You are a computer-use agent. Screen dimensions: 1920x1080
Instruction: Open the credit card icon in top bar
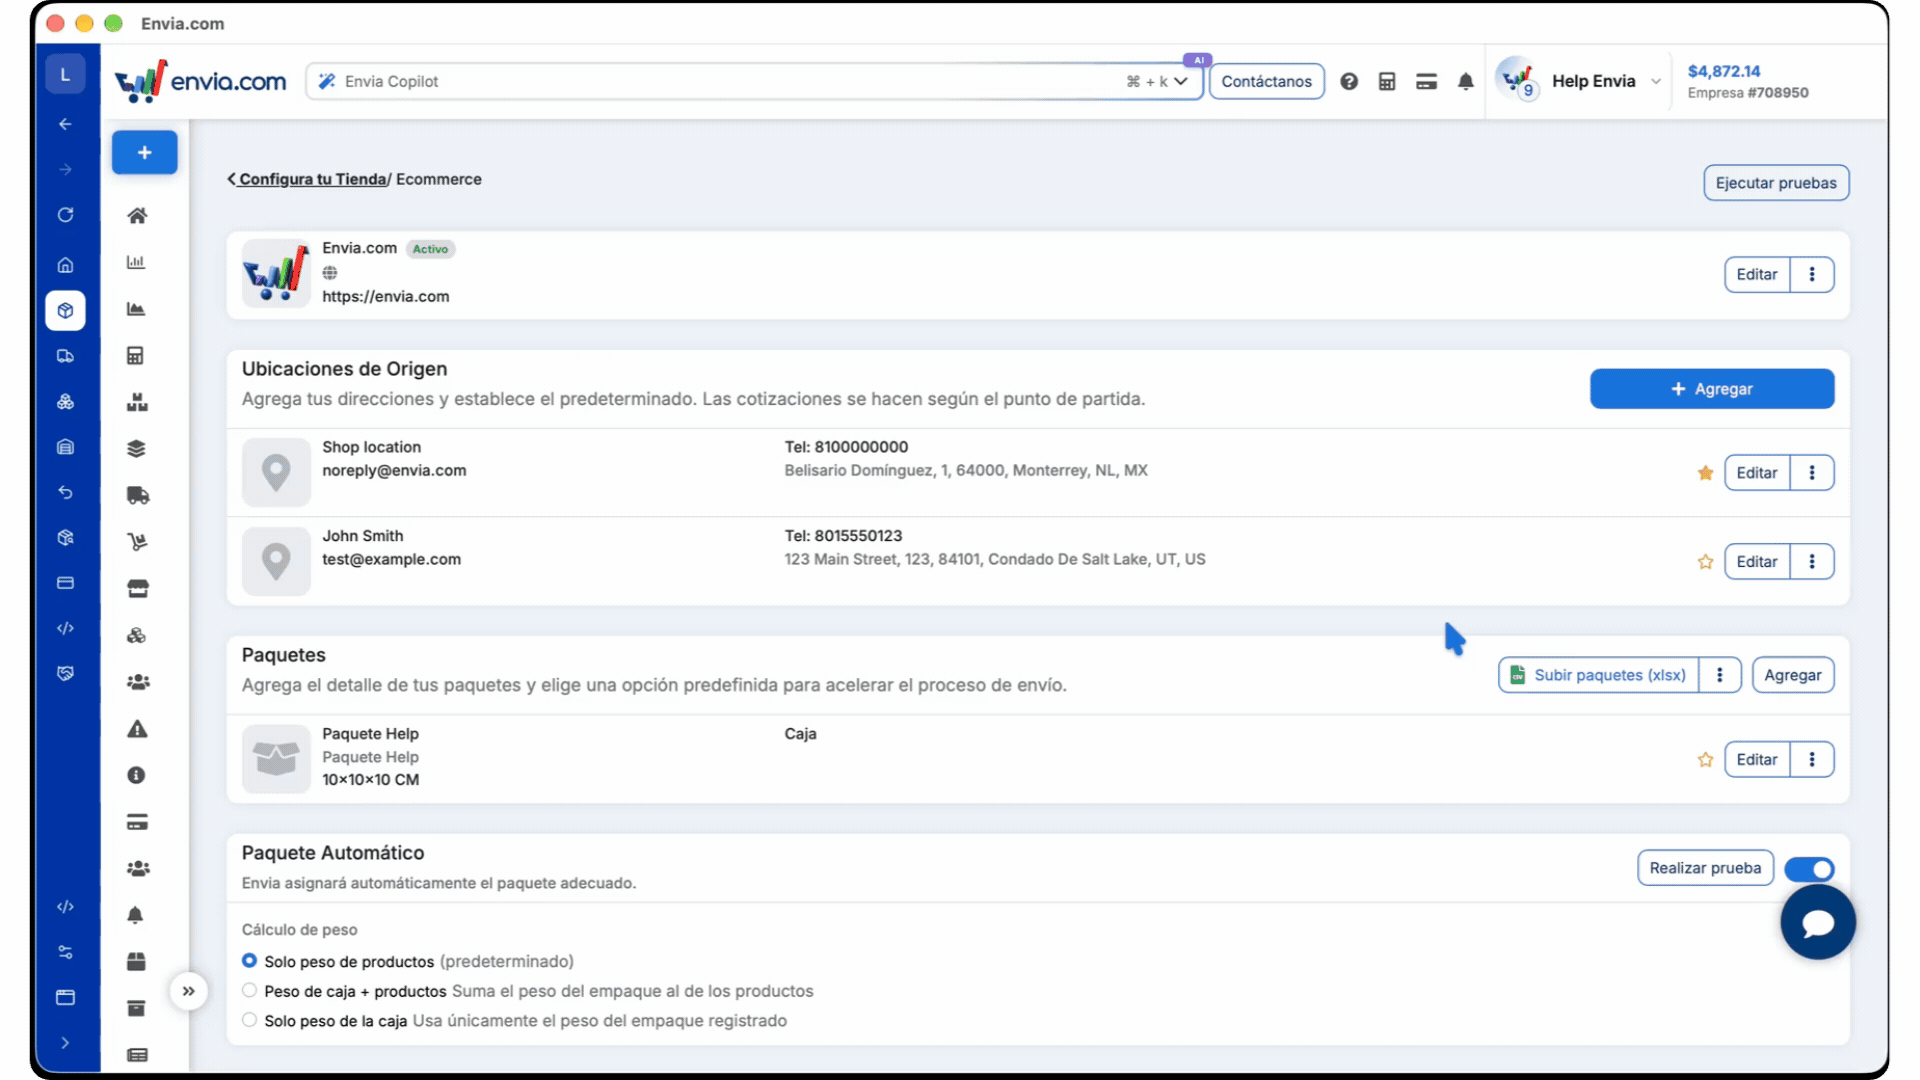(1426, 82)
